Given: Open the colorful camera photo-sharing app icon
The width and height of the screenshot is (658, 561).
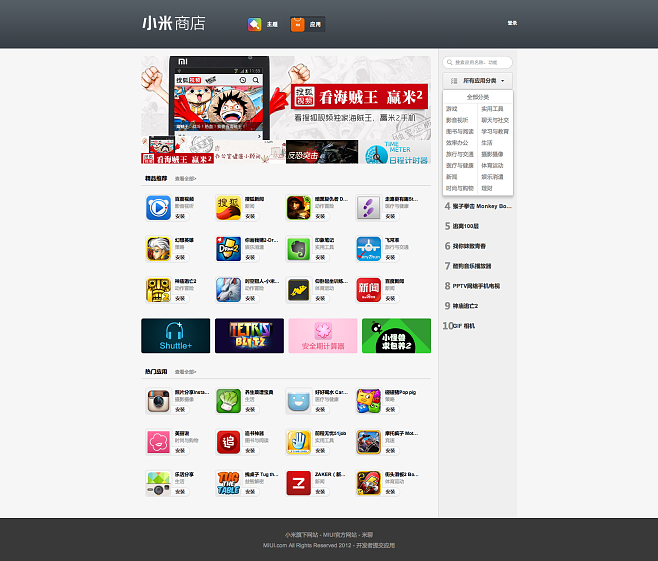Looking at the screenshot, I should tap(158, 483).
